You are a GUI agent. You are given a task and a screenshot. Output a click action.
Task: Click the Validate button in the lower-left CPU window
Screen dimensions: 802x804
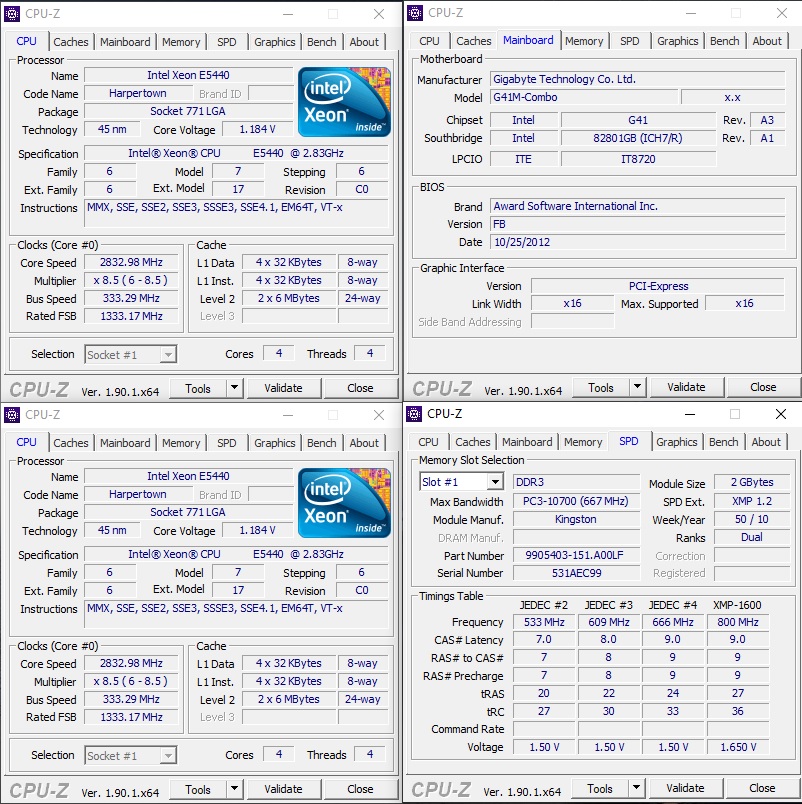point(284,789)
